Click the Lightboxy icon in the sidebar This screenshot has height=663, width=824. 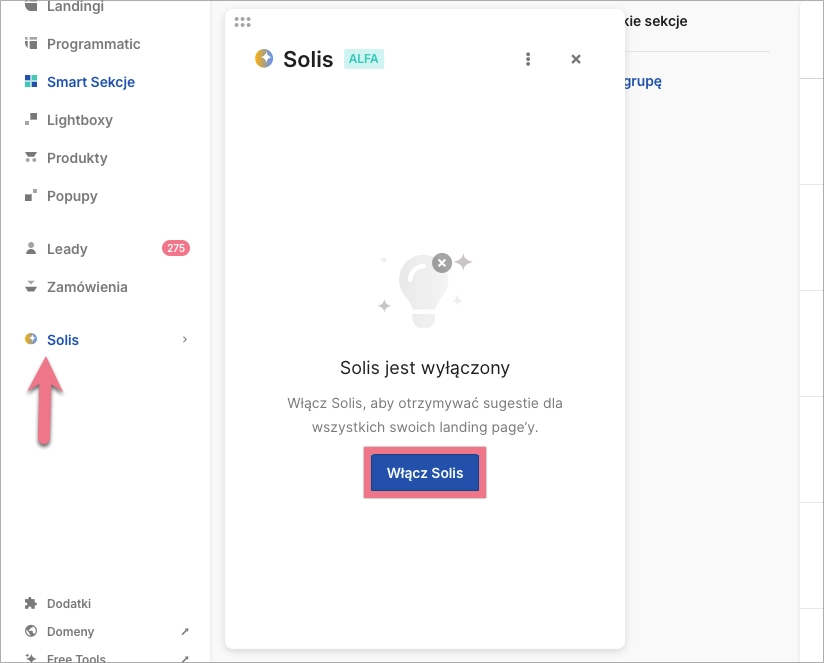[30, 120]
